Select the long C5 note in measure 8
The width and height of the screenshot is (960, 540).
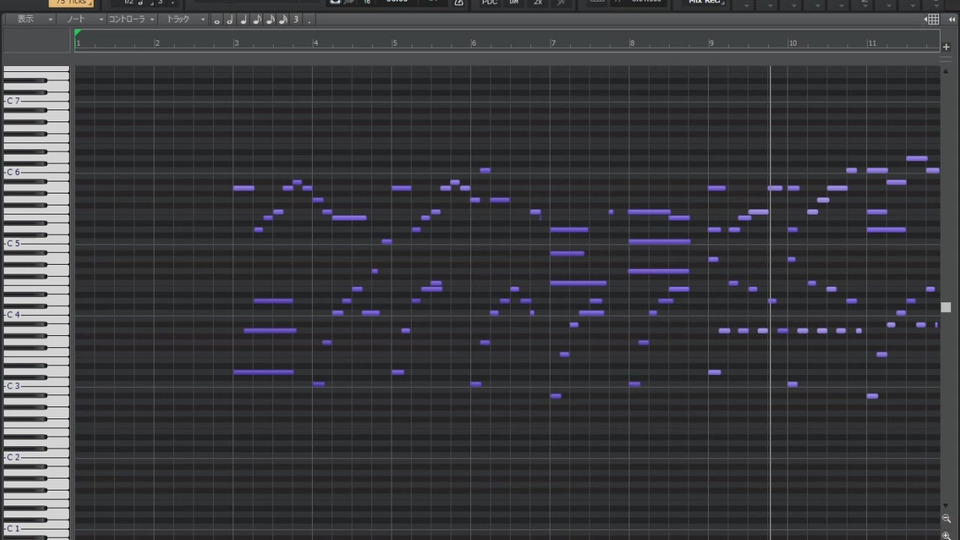[659, 242]
